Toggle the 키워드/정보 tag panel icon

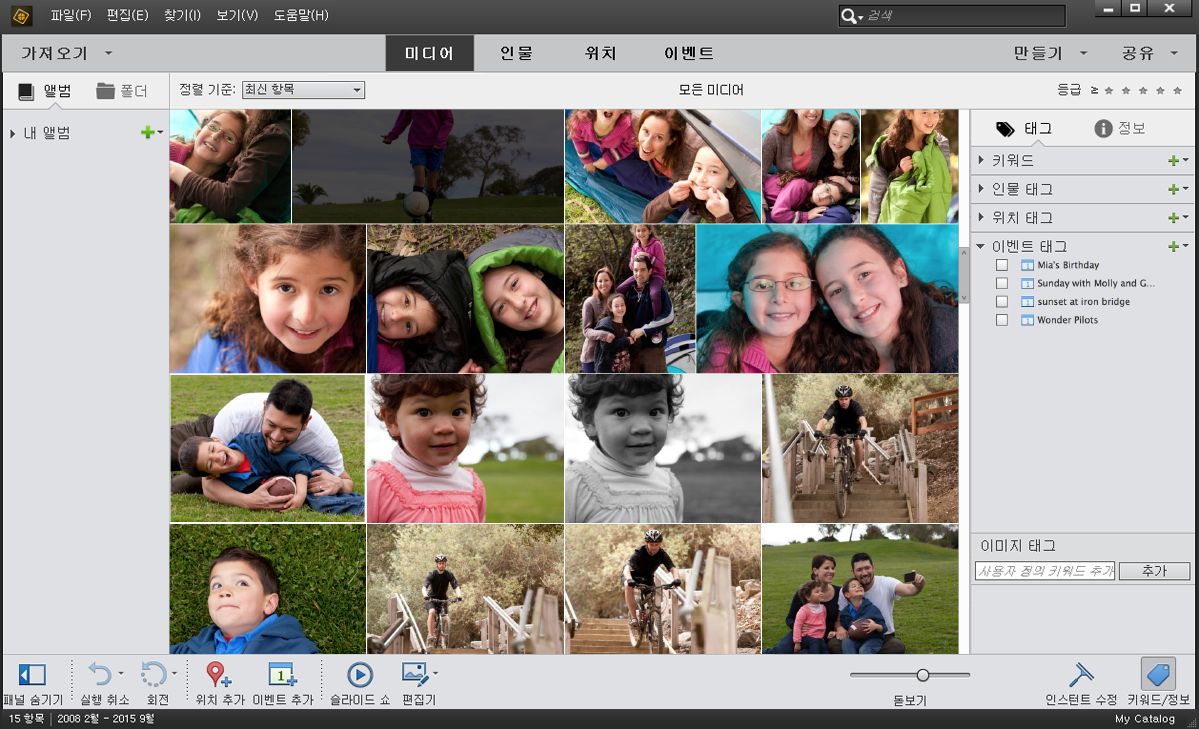[1158, 674]
